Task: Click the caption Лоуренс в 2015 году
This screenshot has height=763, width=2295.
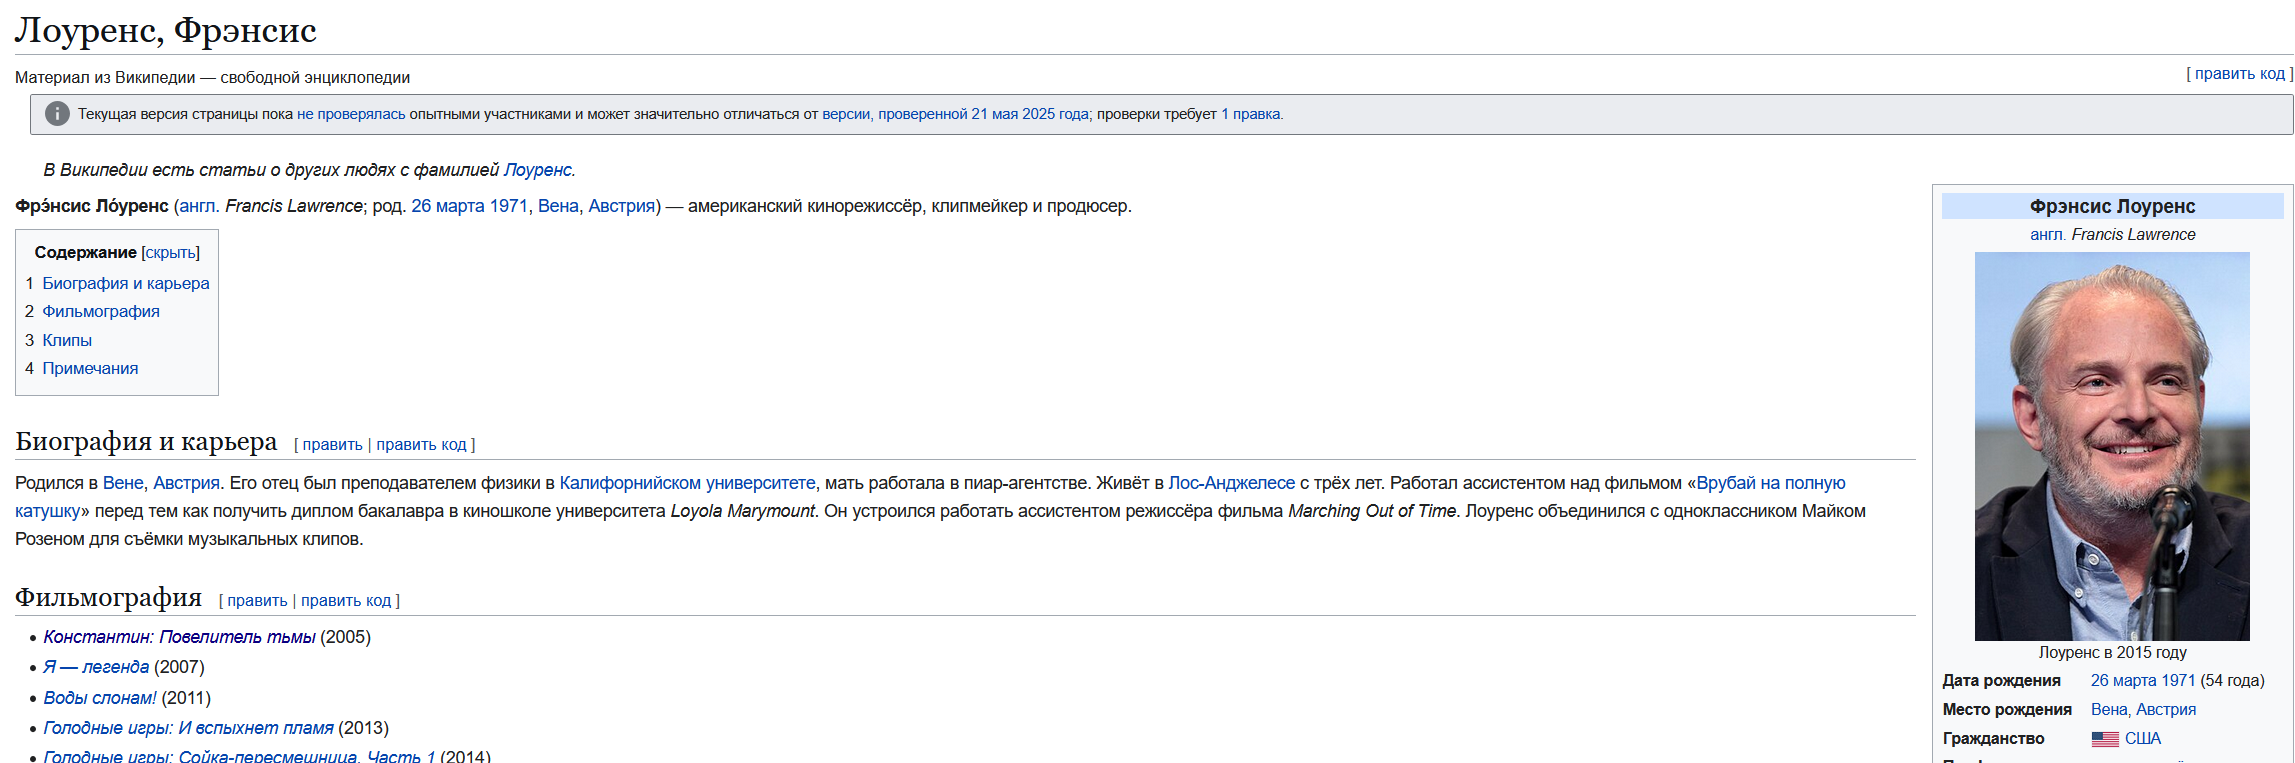Action: click(x=2113, y=652)
